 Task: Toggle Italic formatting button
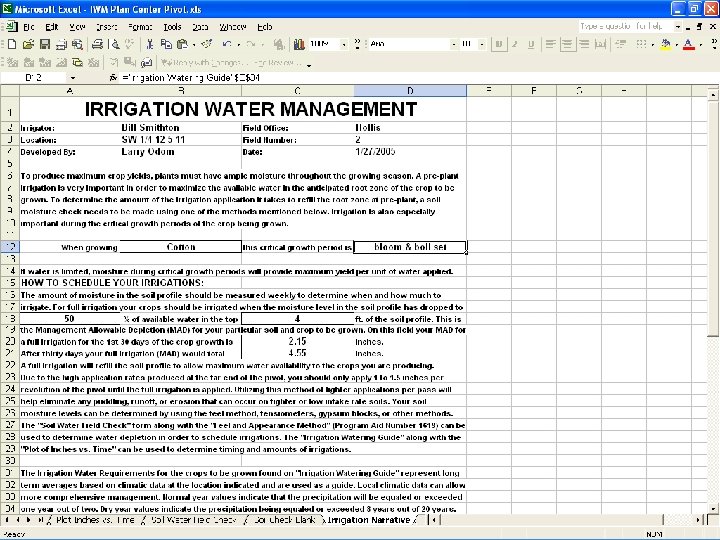(515, 44)
